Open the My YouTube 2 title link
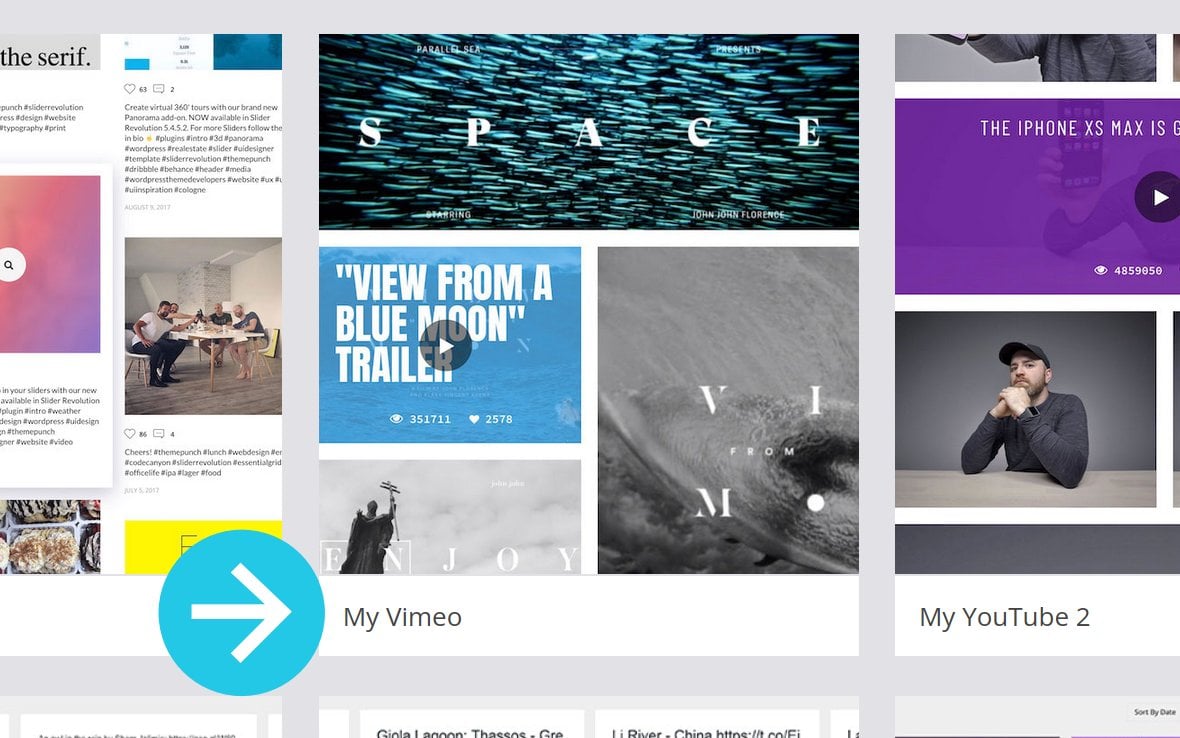1180x738 pixels. 1005,617
